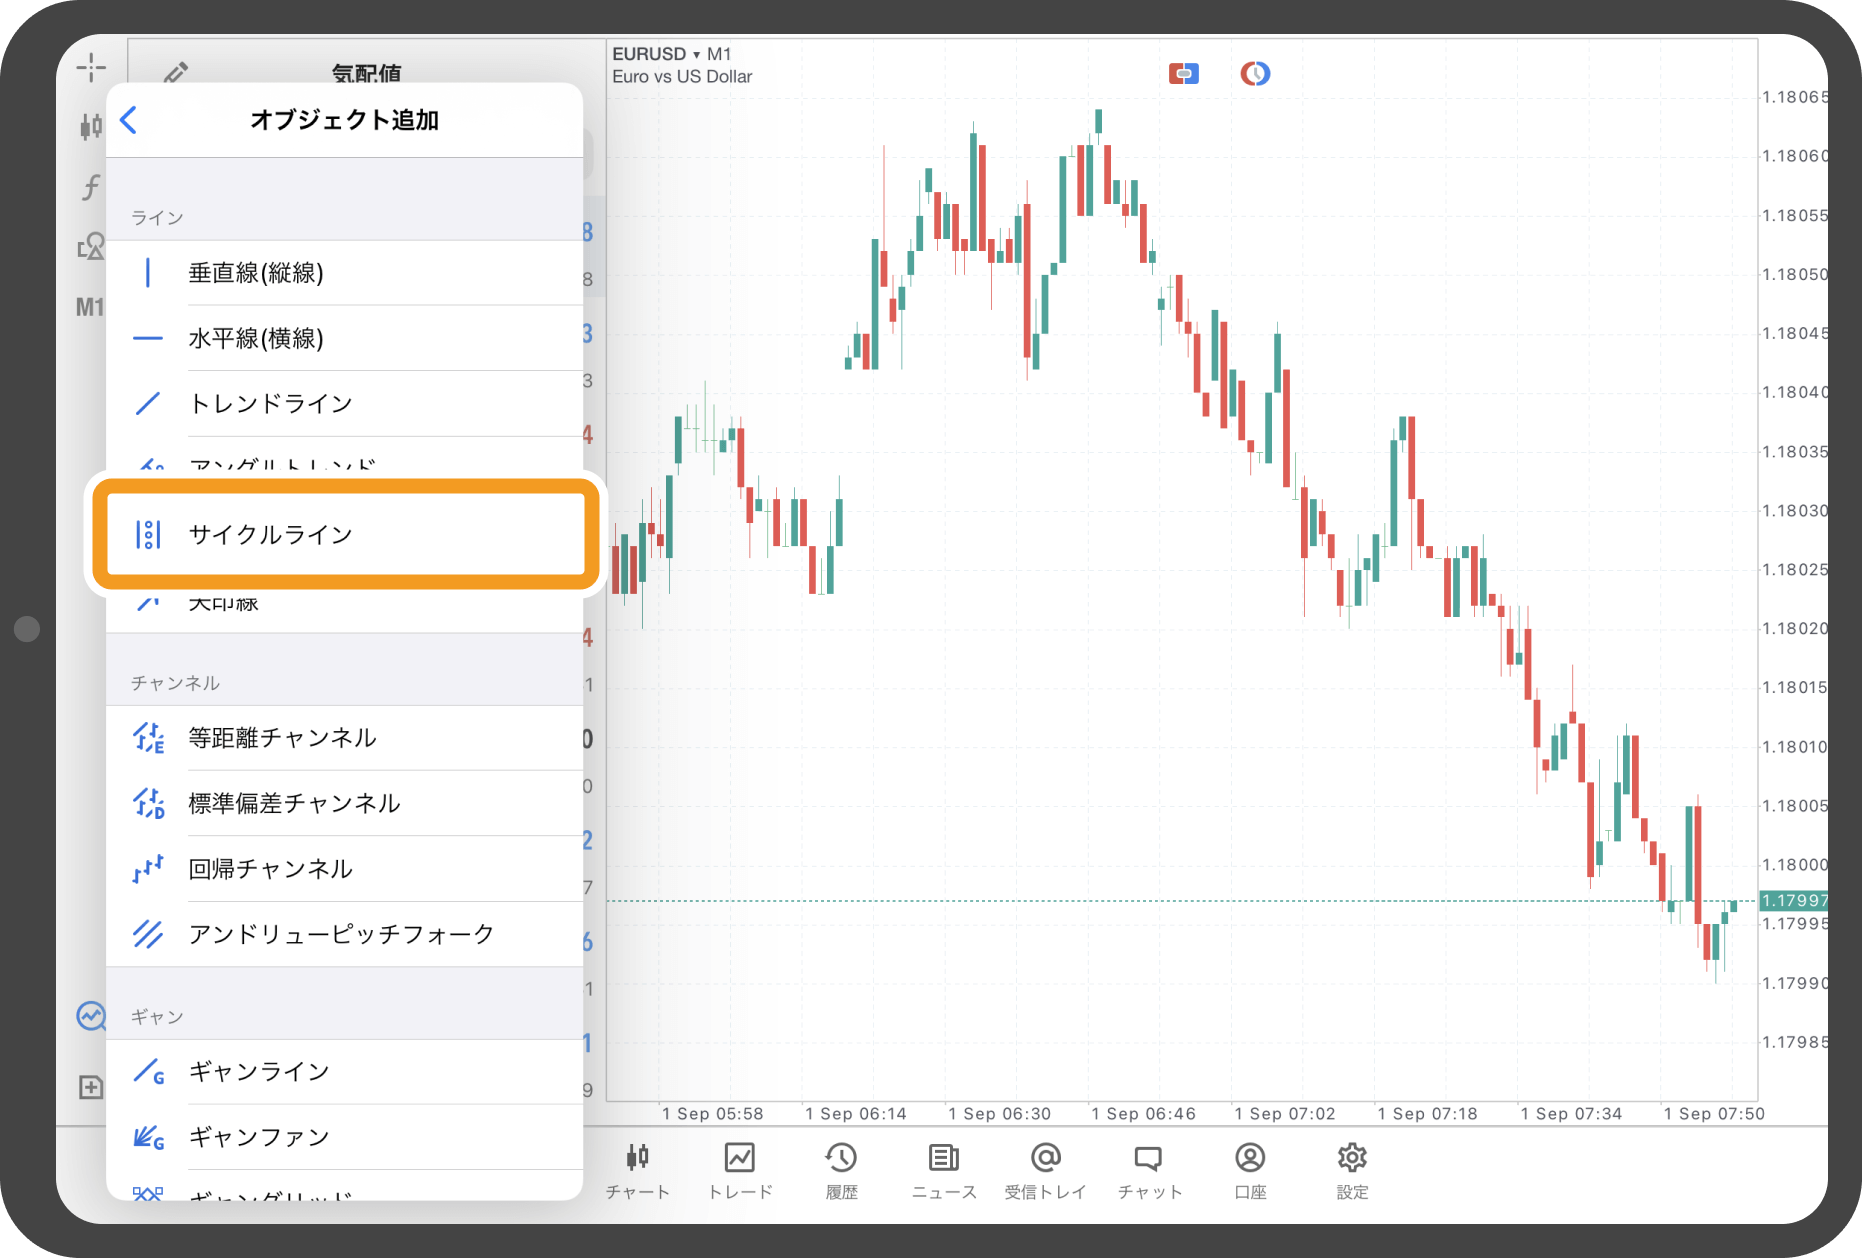Viewport: 1862px width, 1258px height.
Task: Click the 1 Sep 06:30 time axis label
Action: [x=999, y=1114]
